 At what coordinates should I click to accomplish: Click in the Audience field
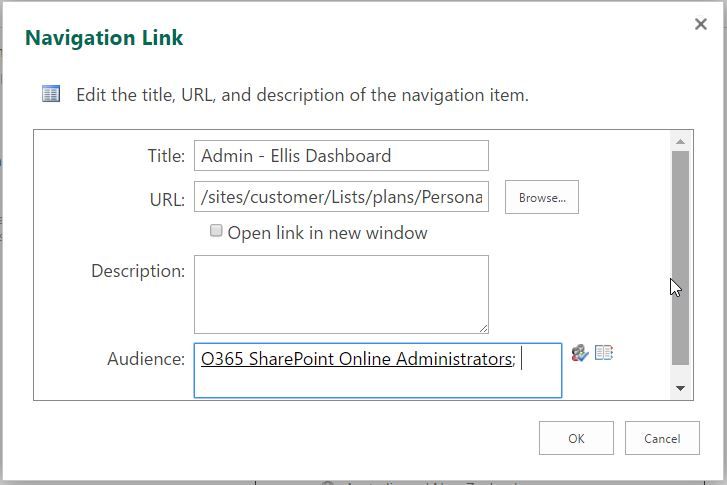(x=378, y=370)
